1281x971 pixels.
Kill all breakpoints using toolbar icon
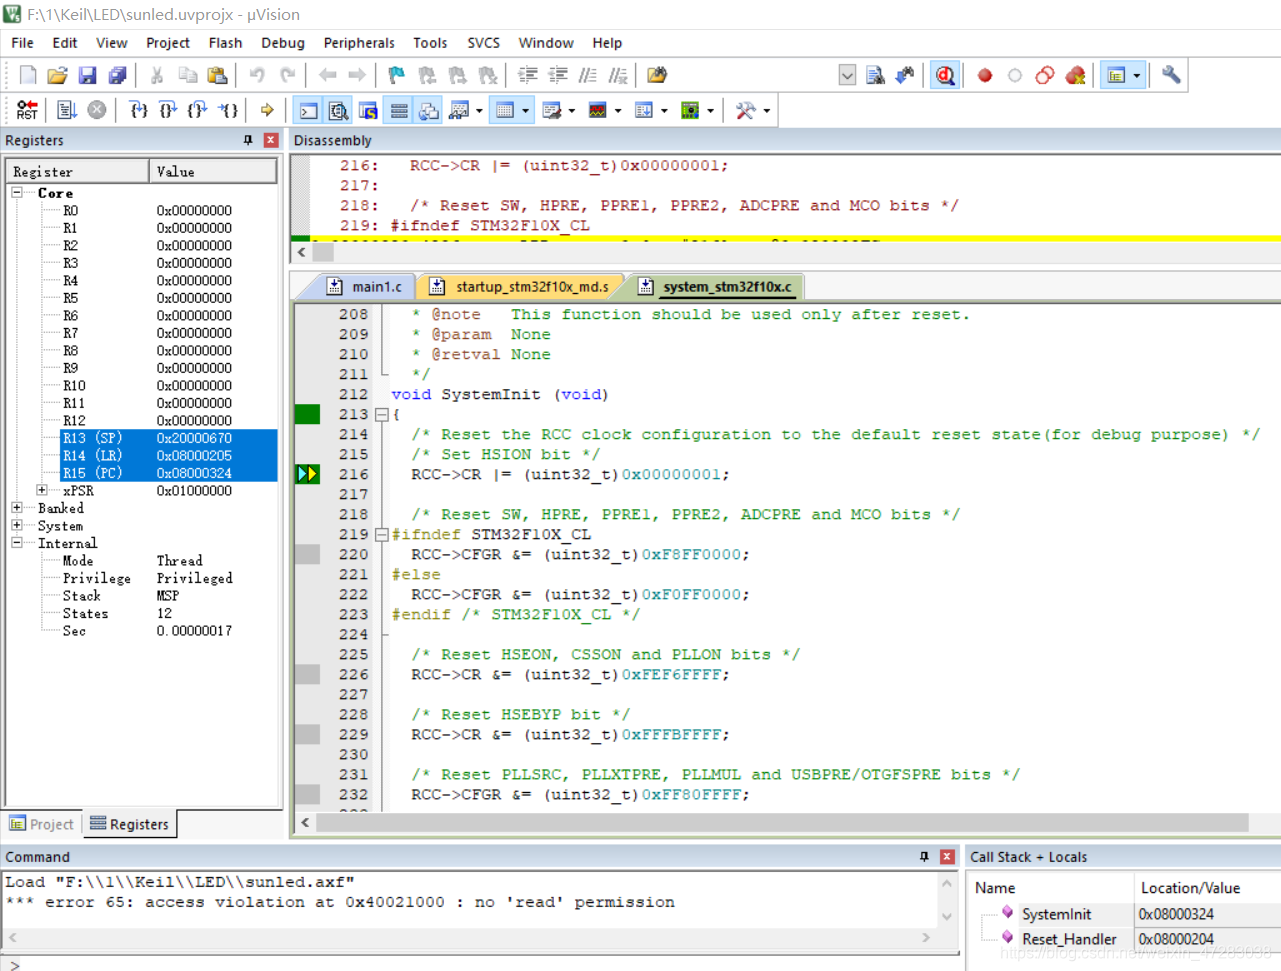pyautogui.click(x=1075, y=74)
